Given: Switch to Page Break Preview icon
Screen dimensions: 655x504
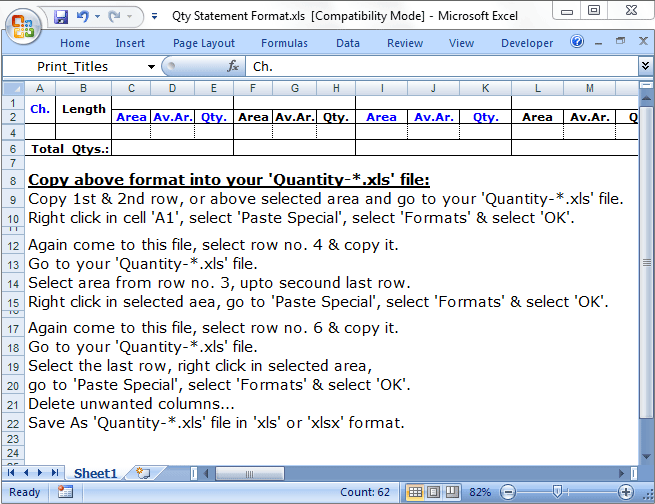Looking at the screenshot, I should [x=452, y=492].
